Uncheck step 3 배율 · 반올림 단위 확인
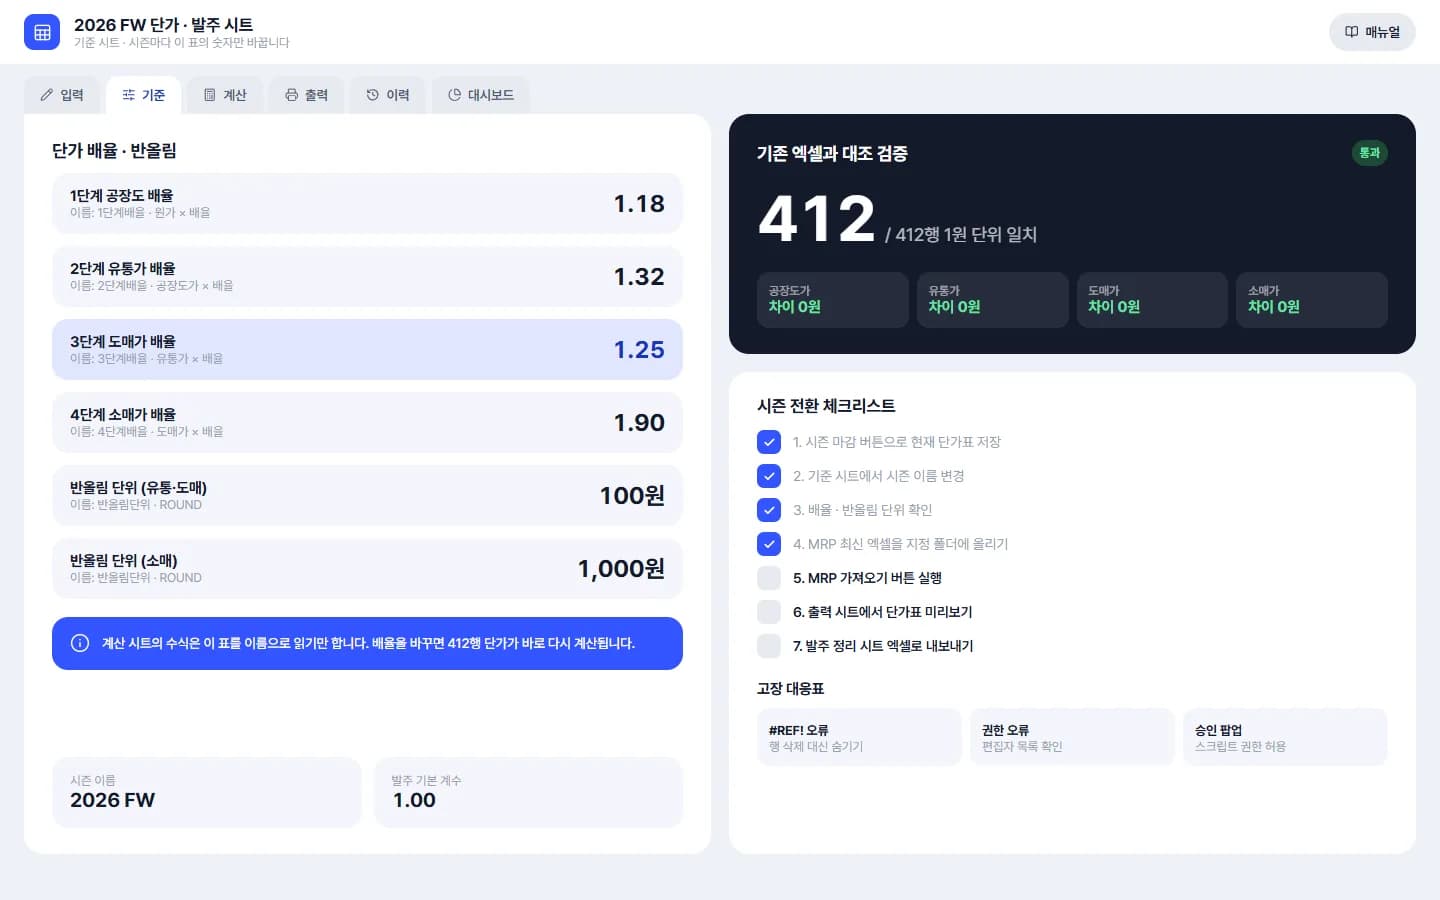 point(769,510)
